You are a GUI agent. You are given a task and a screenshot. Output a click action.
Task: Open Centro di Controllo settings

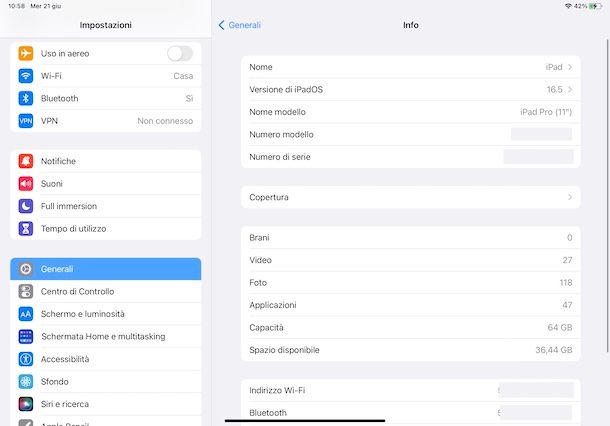tap(106, 291)
